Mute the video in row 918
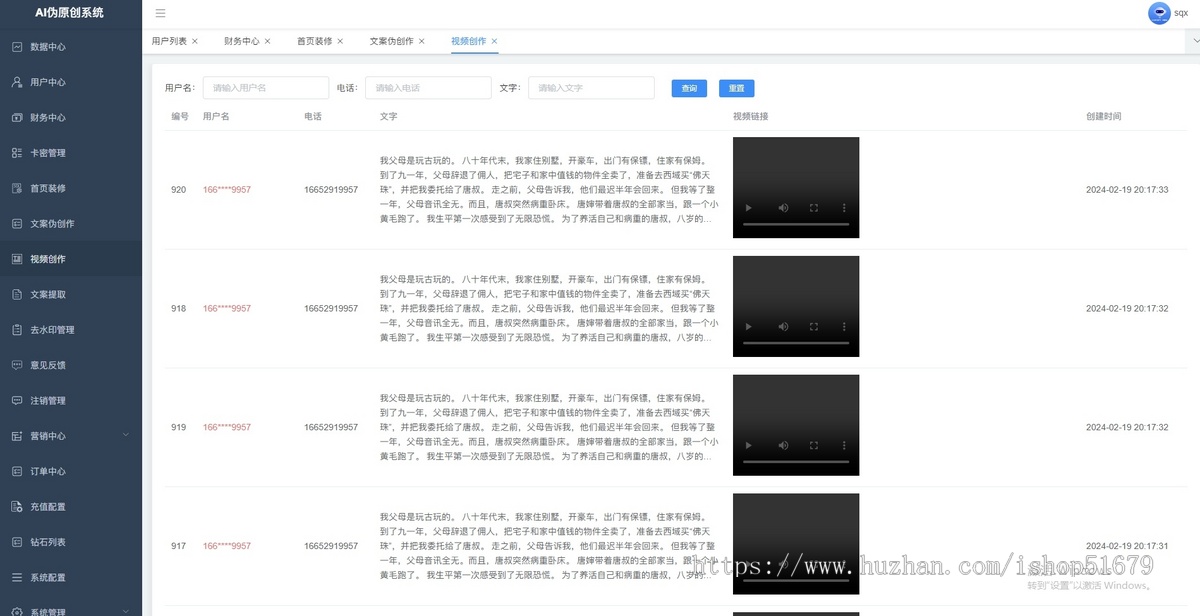The height and width of the screenshot is (616, 1200). 783,327
